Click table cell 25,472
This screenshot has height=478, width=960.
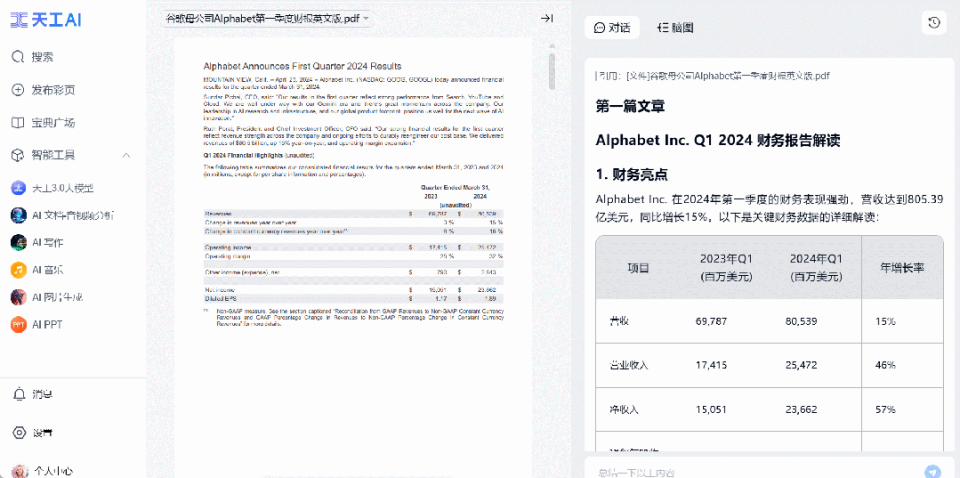[x=801, y=365]
